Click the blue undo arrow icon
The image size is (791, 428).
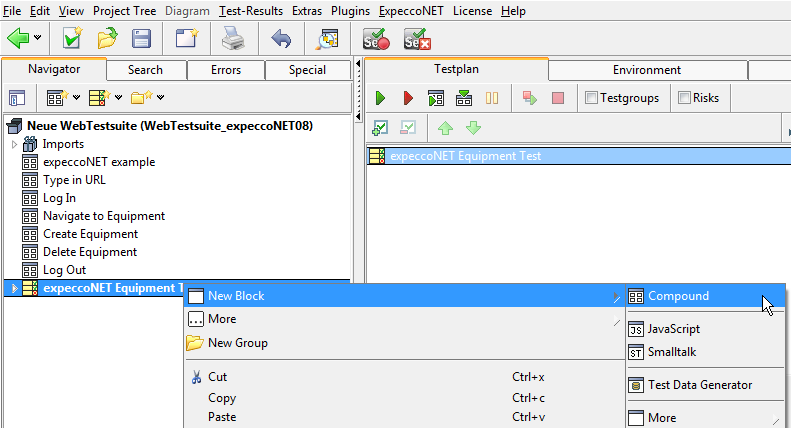click(x=281, y=39)
